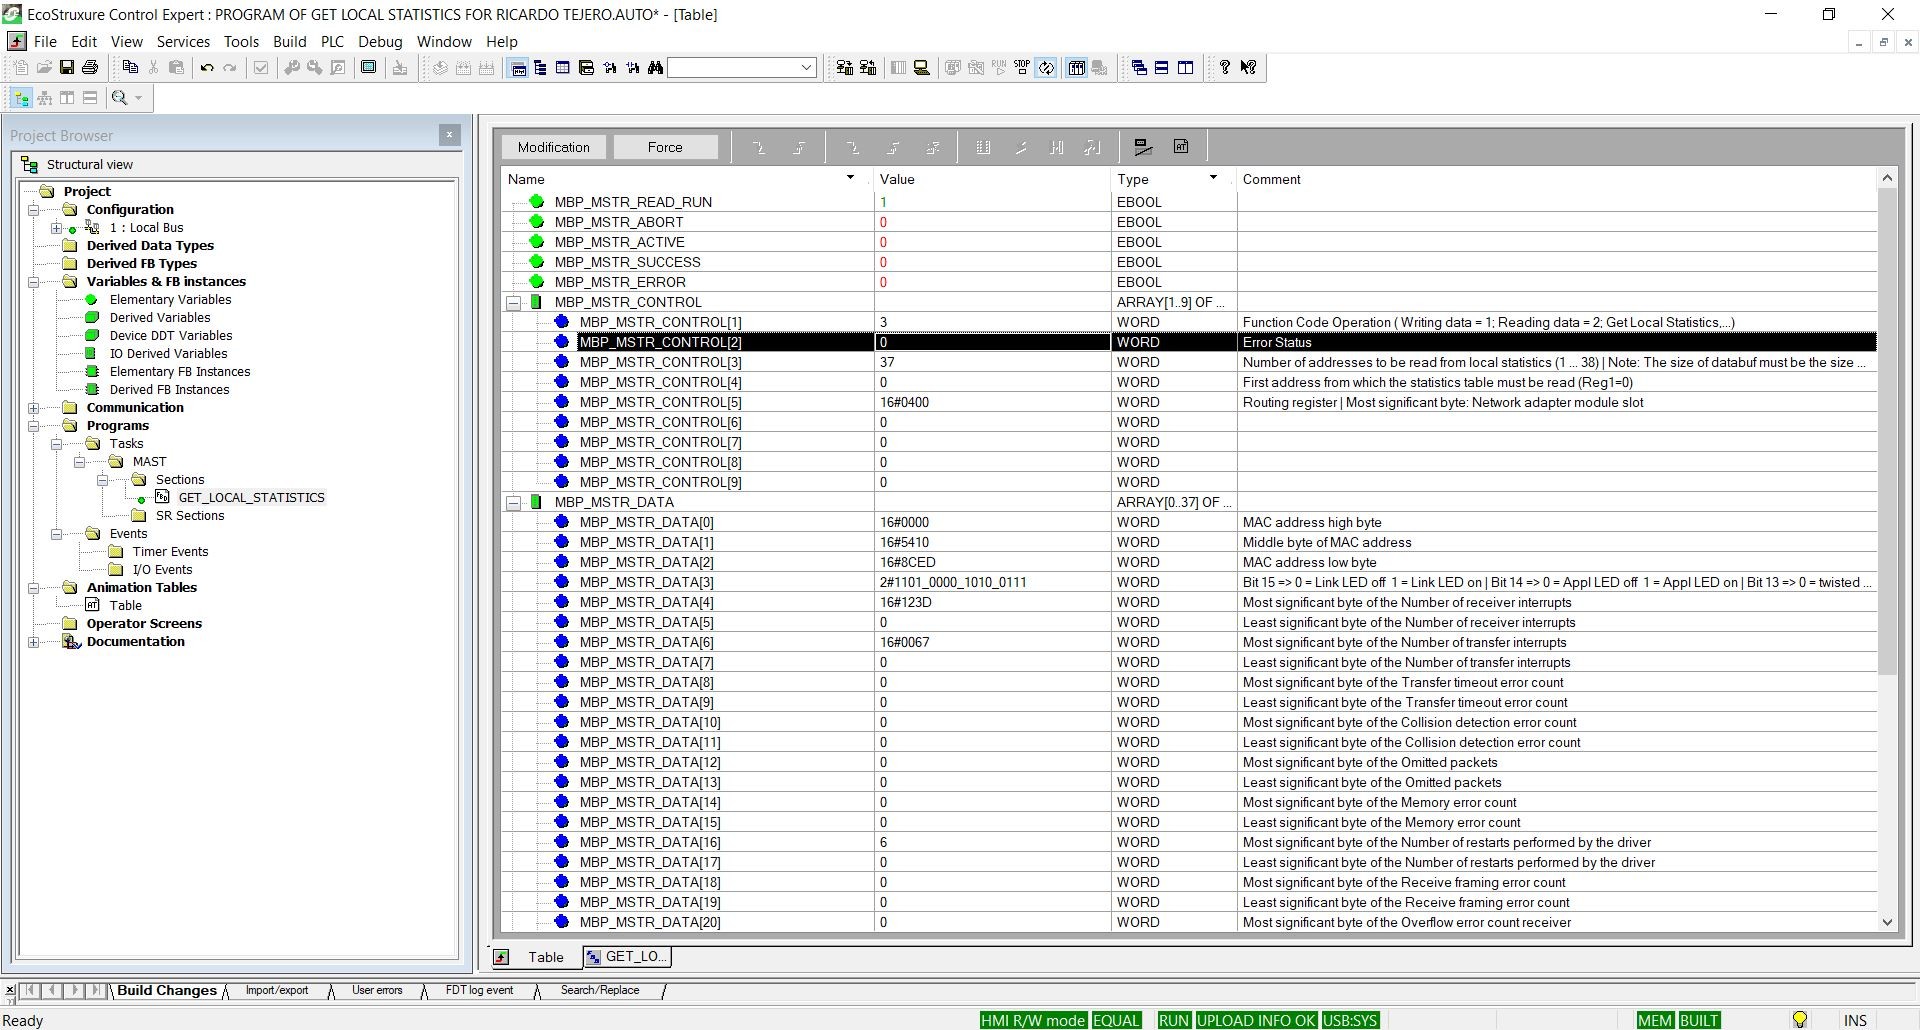Open the PLC menu

pos(332,41)
